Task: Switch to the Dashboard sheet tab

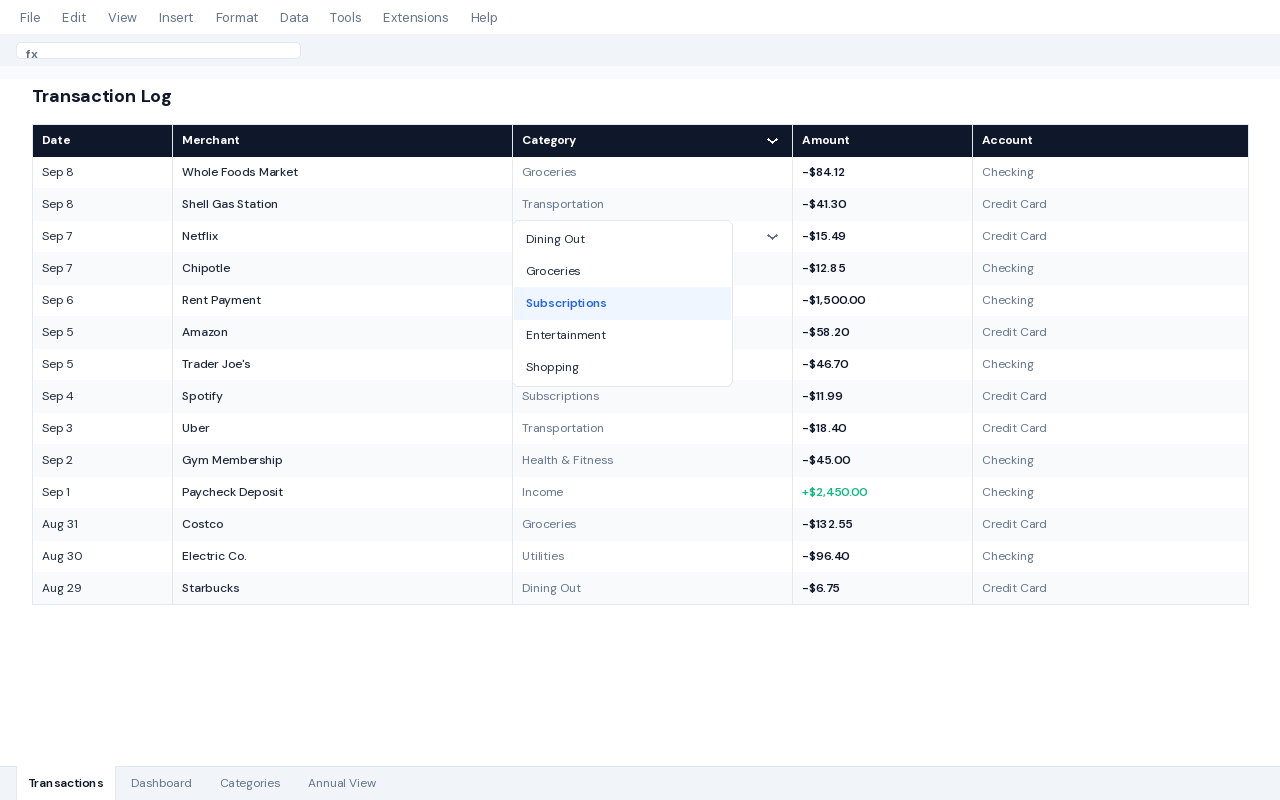Action: 161,783
